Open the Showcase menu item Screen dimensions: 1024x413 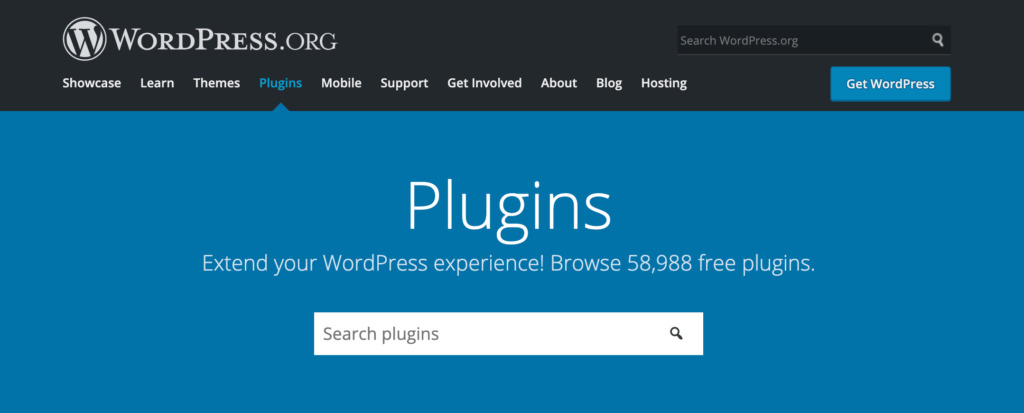[91, 83]
